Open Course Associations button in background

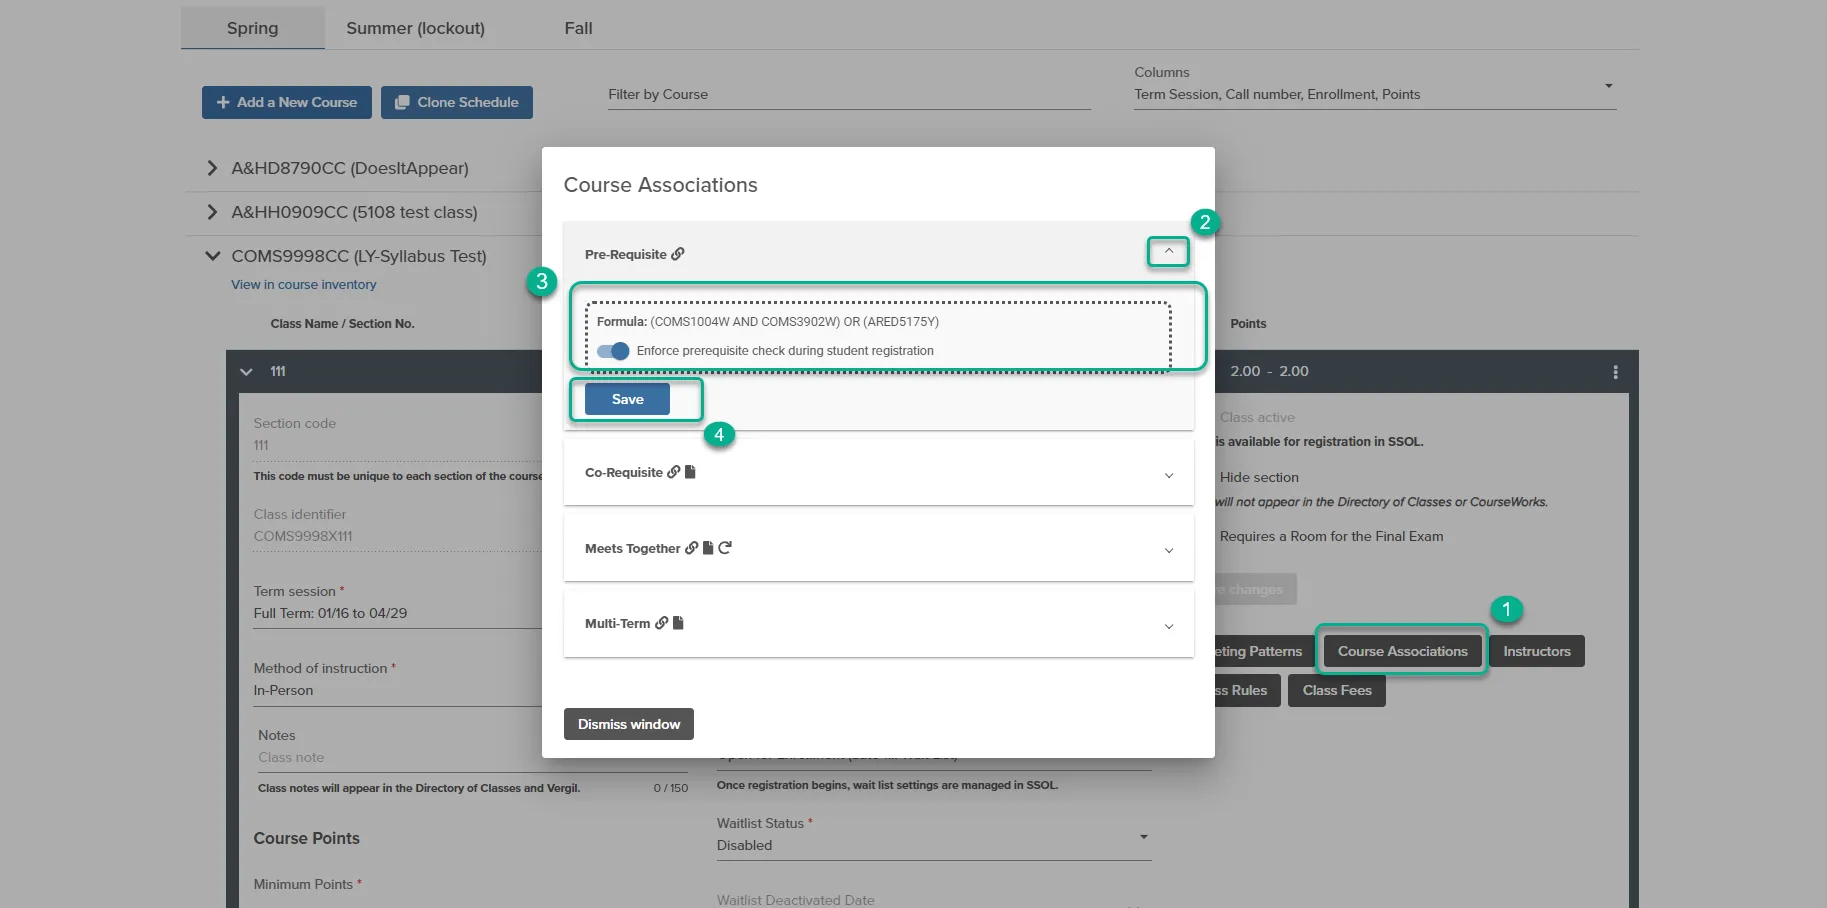point(1402,651)
